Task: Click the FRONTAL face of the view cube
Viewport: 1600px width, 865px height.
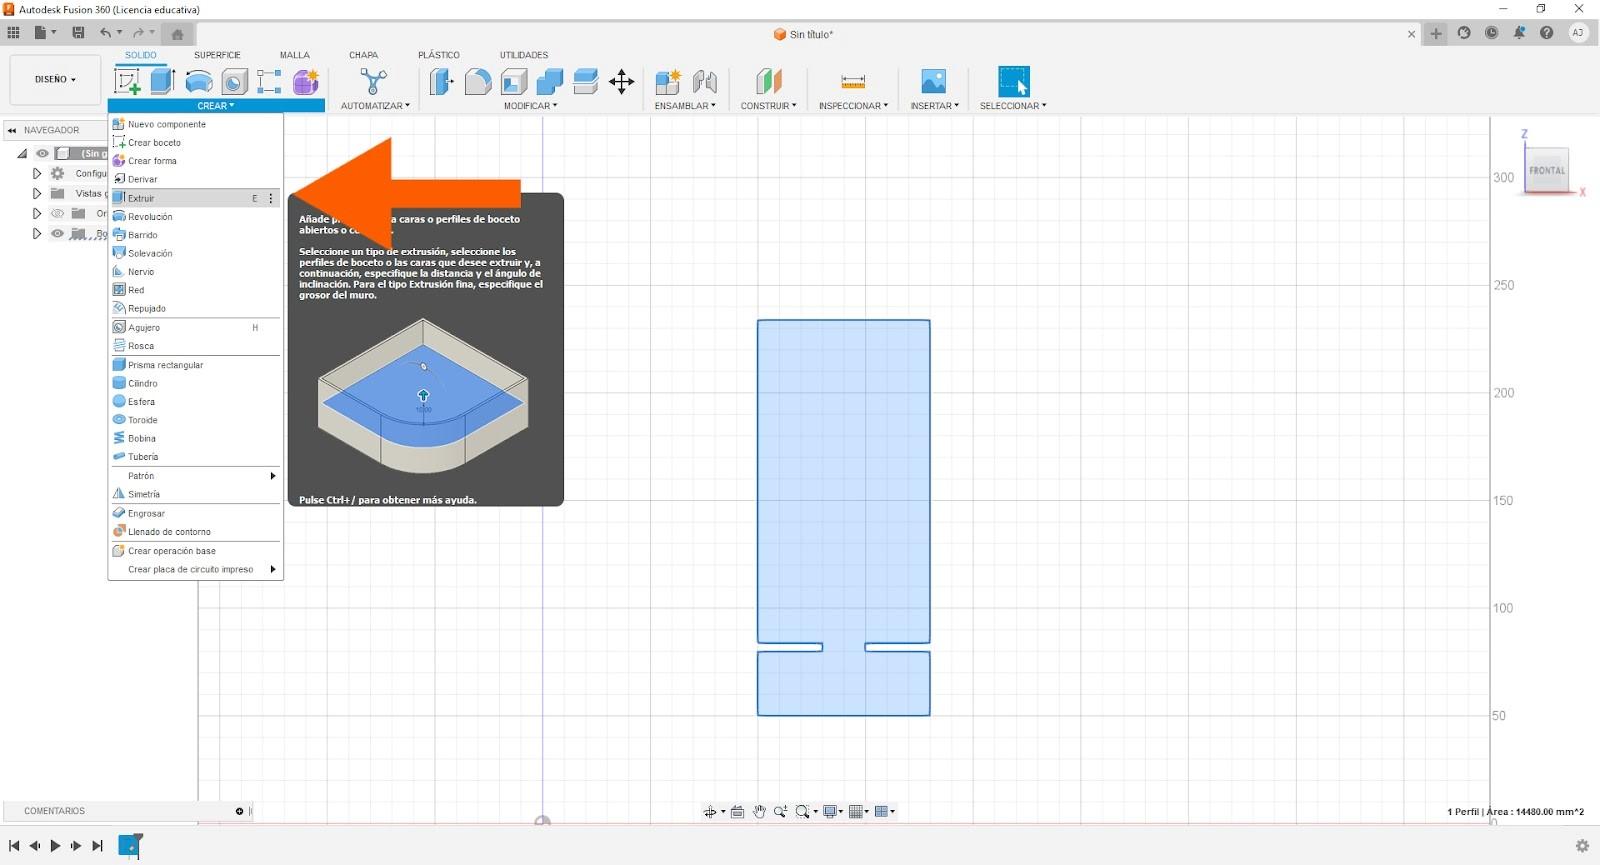Action: click(1546, 170)
